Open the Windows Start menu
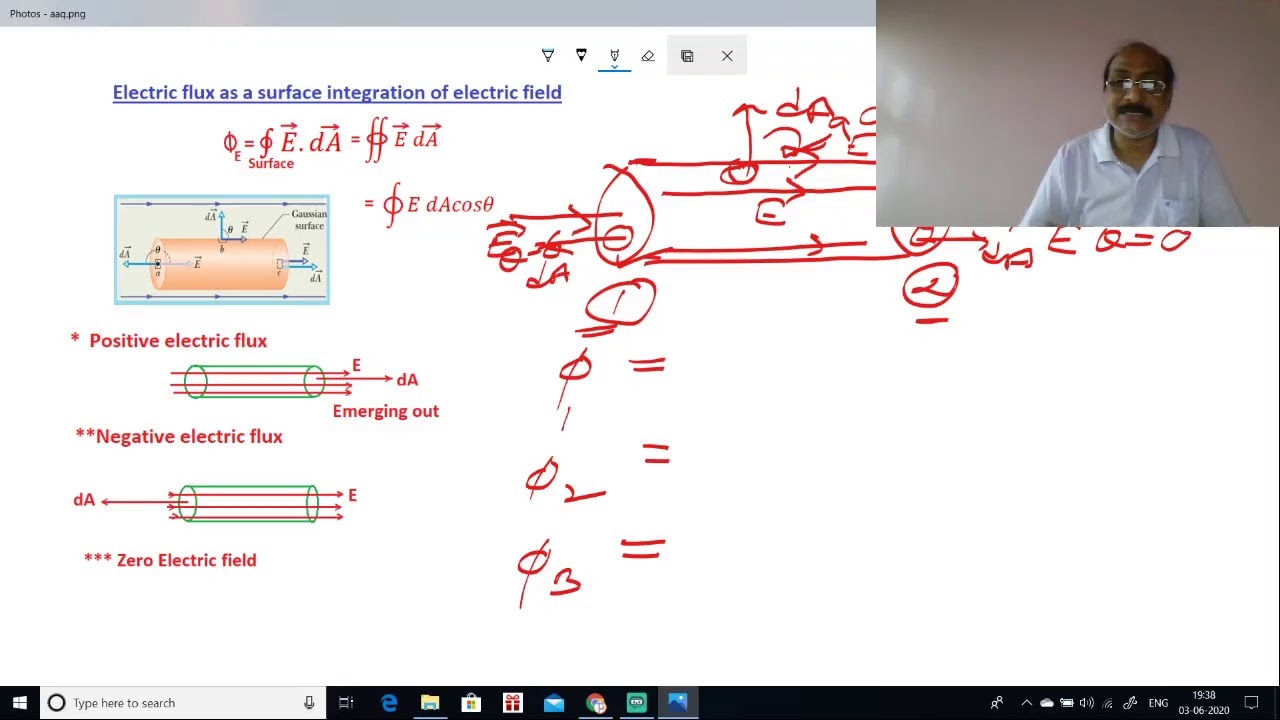This screenshot has height=720, width=1280. [19, 703]
